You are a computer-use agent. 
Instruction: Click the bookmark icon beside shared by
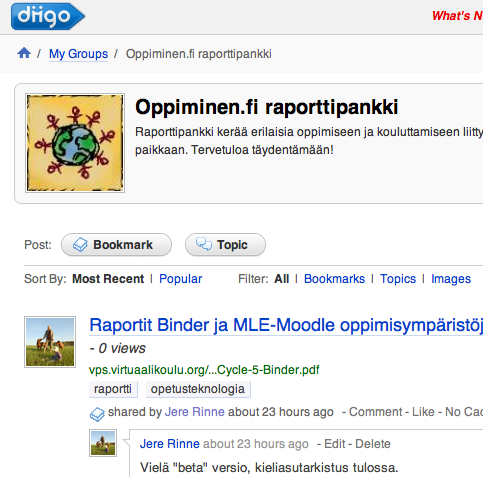[x=97, y=414]
